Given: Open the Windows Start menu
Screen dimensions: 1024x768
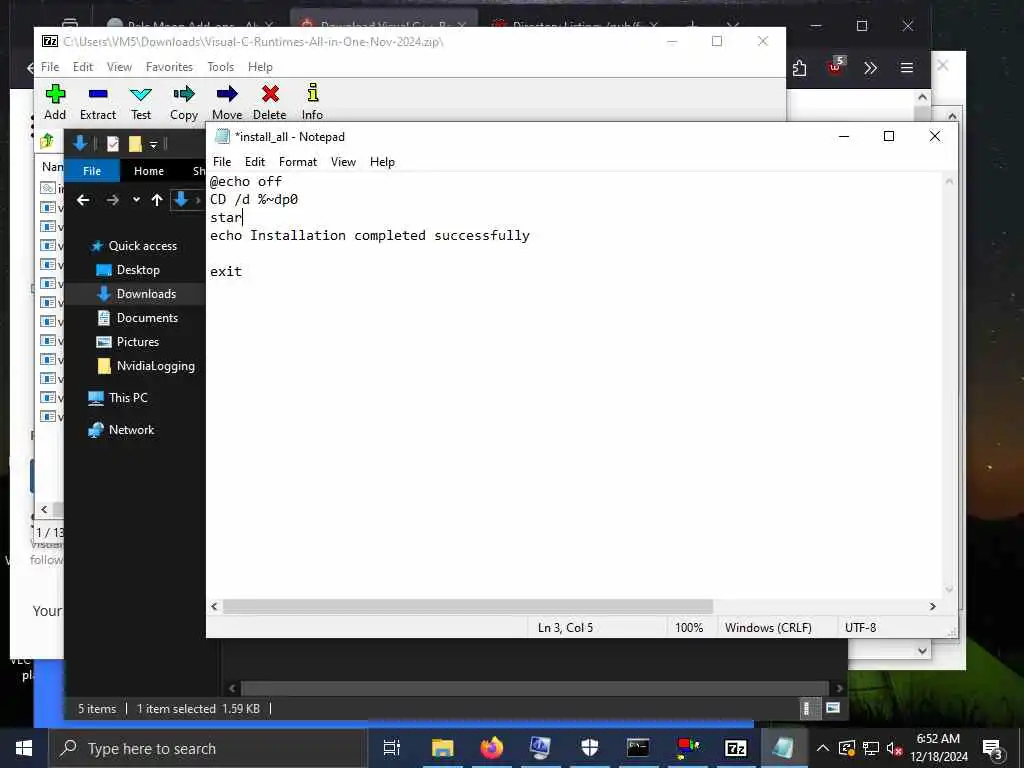Looking at the screenshot, I should tap(24, 748).
